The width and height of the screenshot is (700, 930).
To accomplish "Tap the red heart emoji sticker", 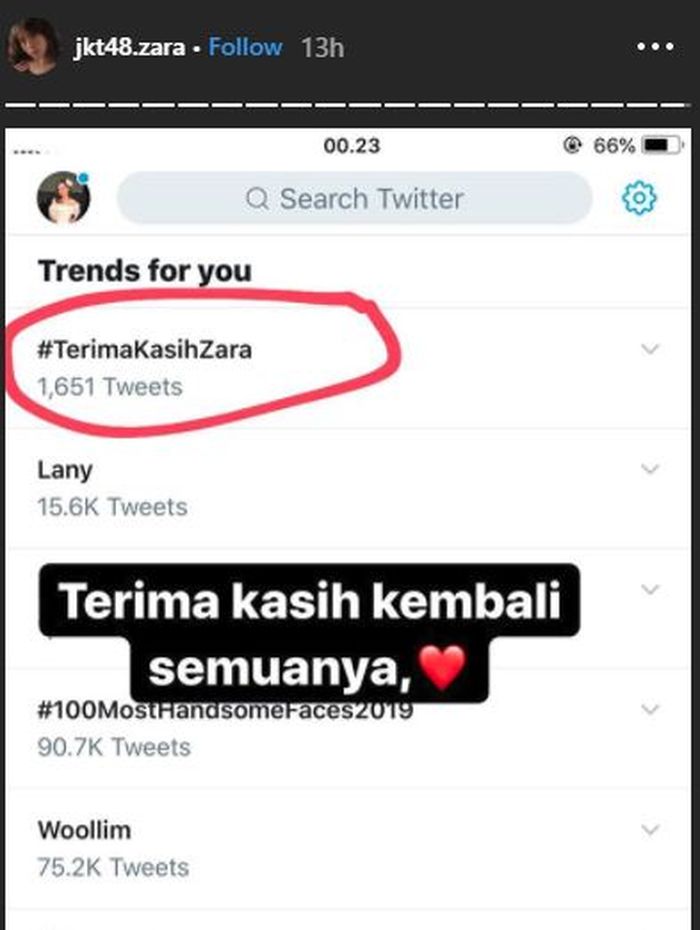I will pyautogui.click(x=443, y=667).
